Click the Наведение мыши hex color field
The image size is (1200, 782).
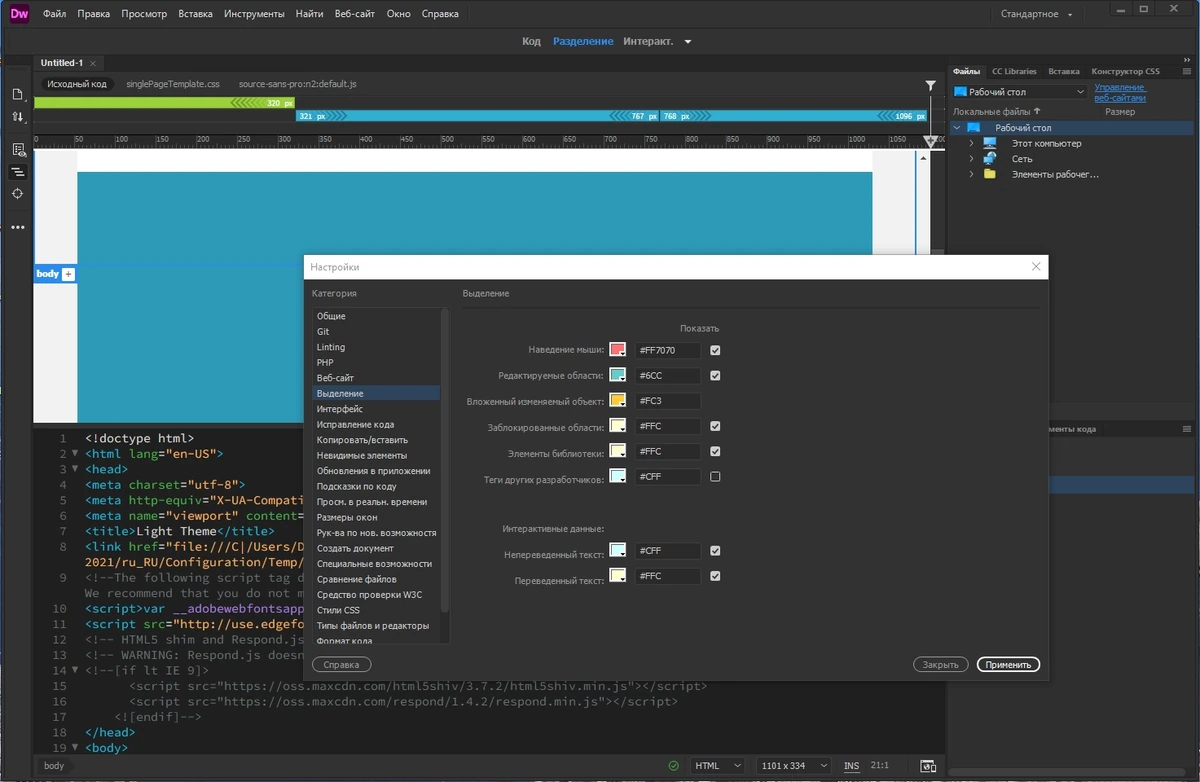click(x=668, y=350)
